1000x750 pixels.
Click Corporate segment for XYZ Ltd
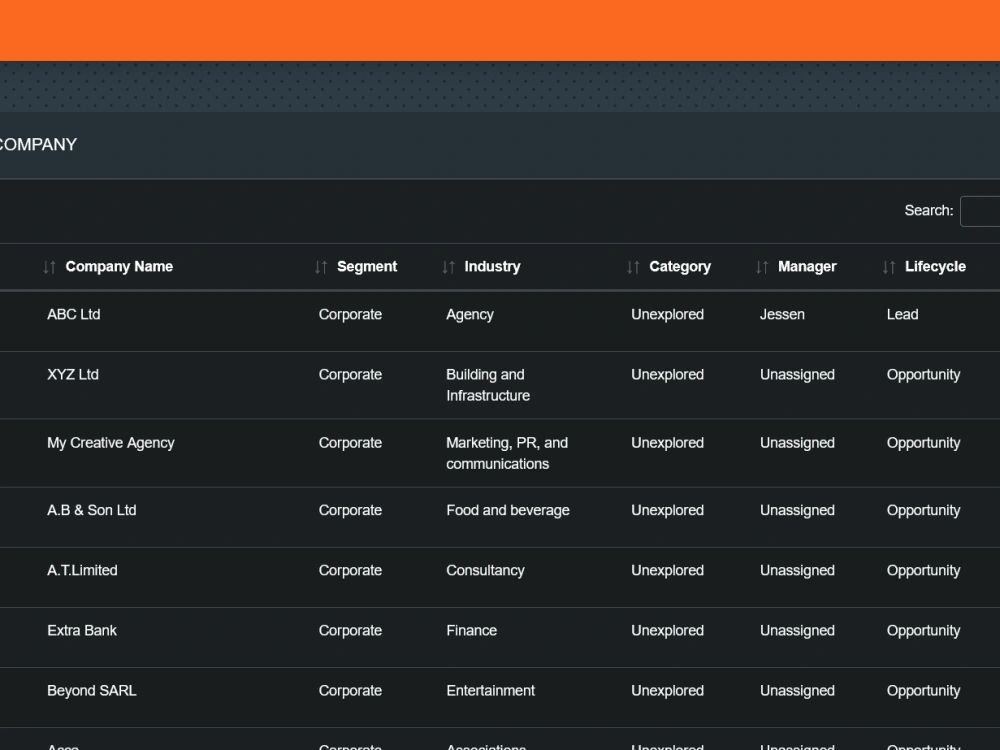[x=350, y=374]
